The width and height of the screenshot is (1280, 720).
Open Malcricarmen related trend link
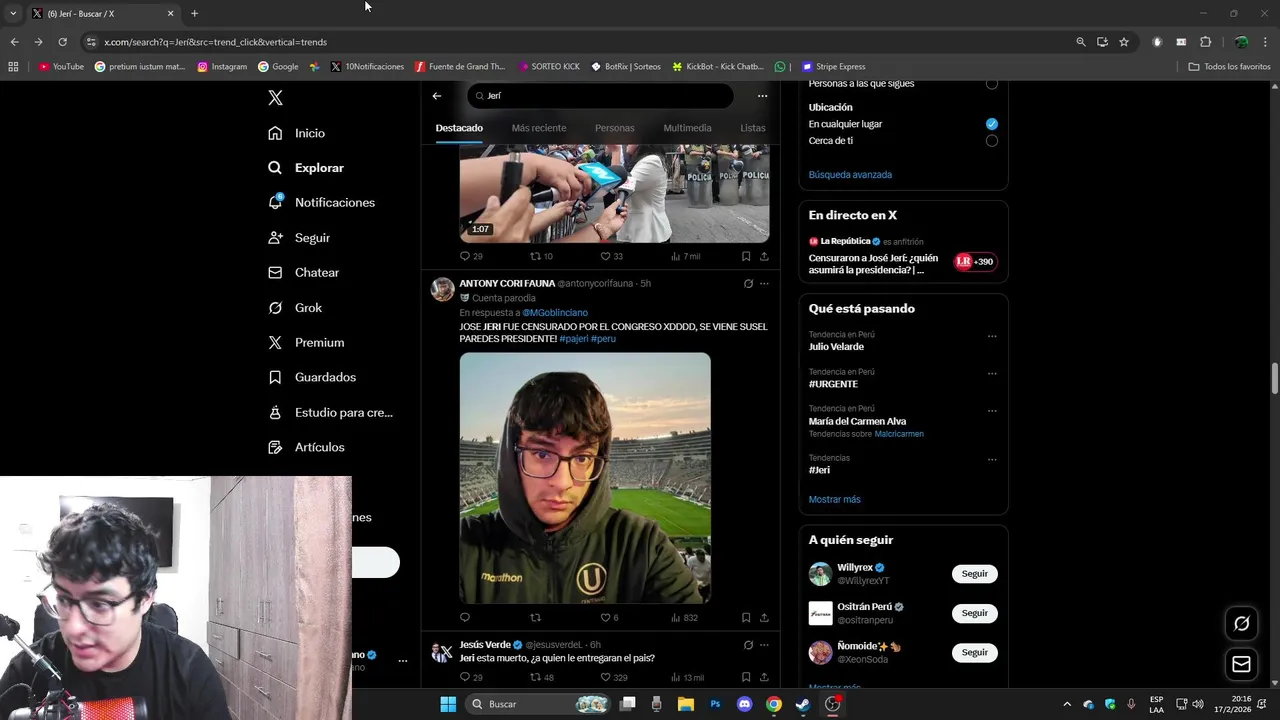pyautogui.click(x=899, y=434)
